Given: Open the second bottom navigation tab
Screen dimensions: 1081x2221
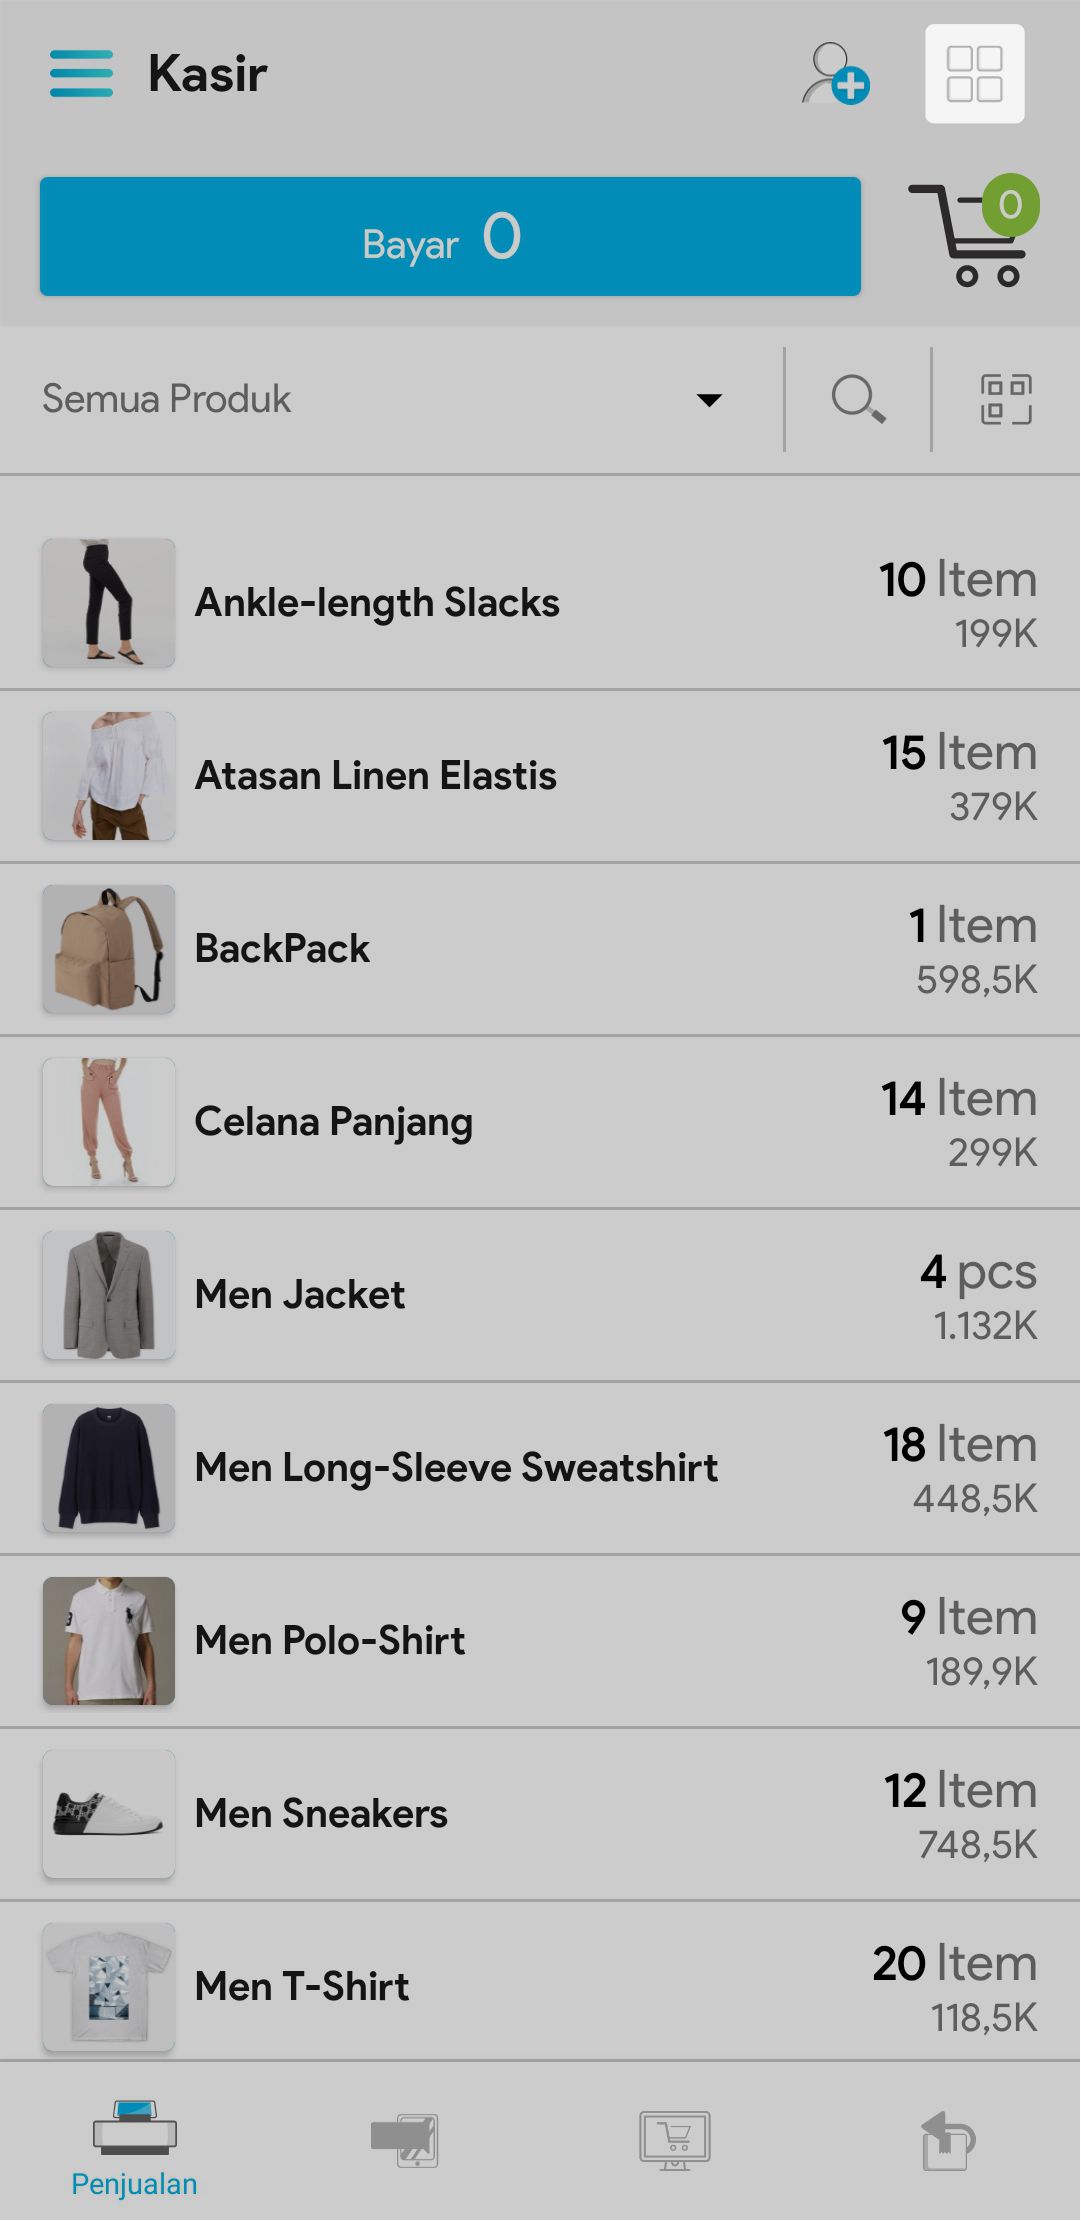Looking at the screenshot, I should pyautogui.click(x=404, y=2140).
